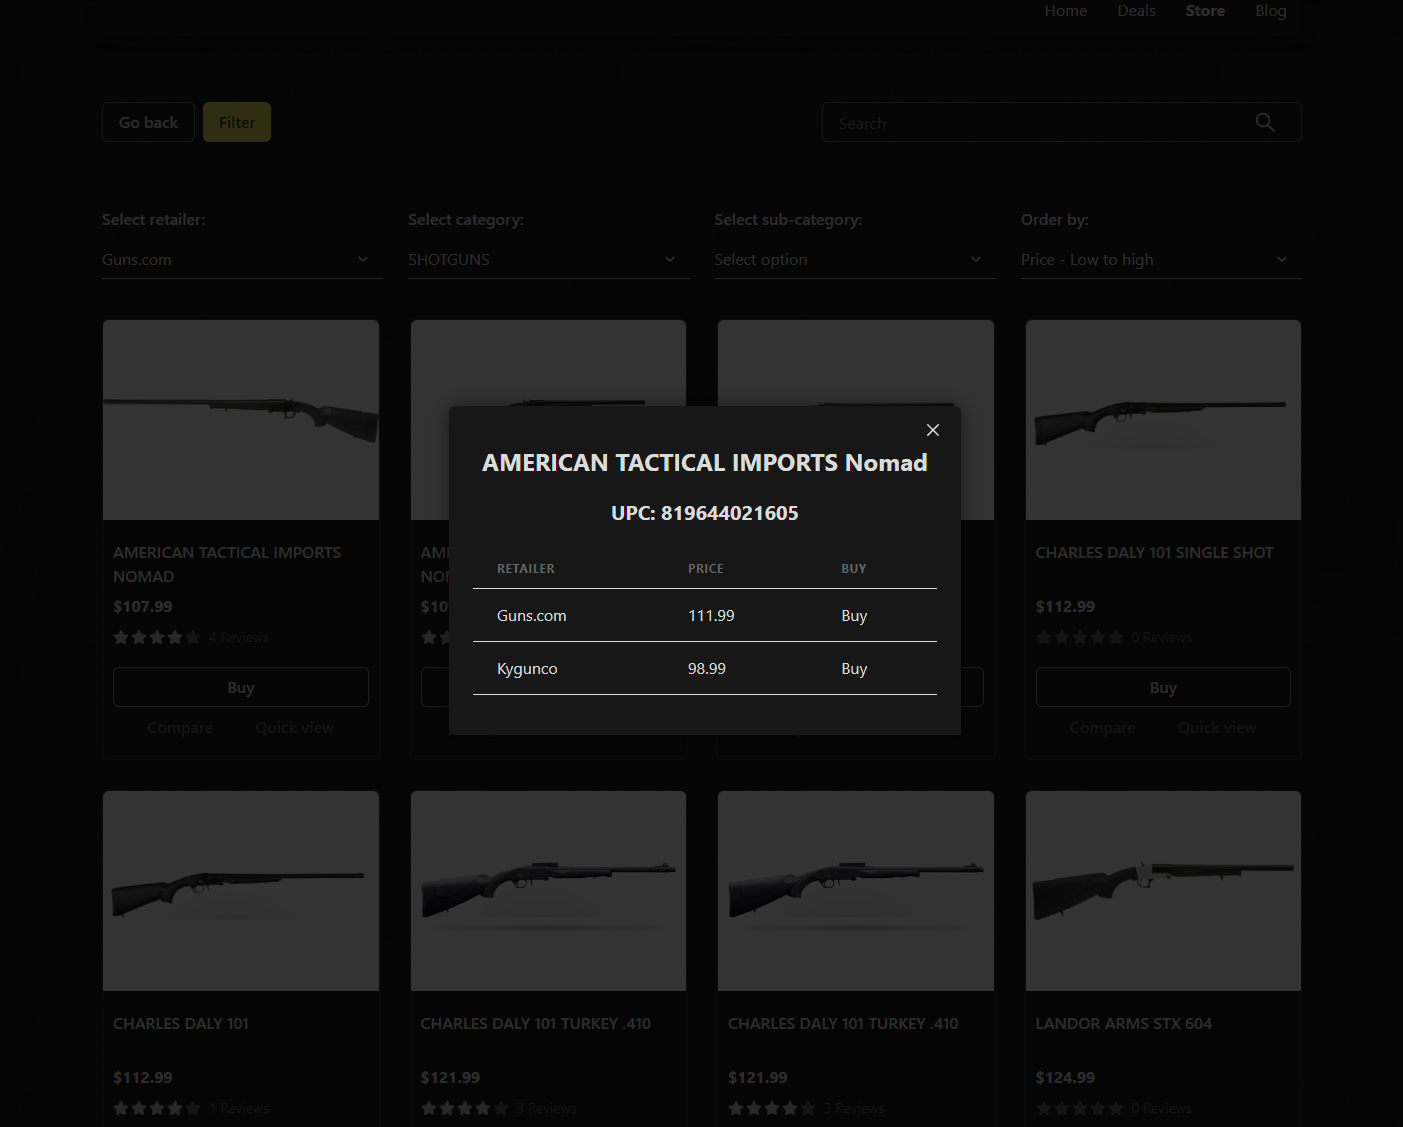Click the star rating on first Nomad card
Viewport: 1403px width, 1127px height.
tap(157, 638)
